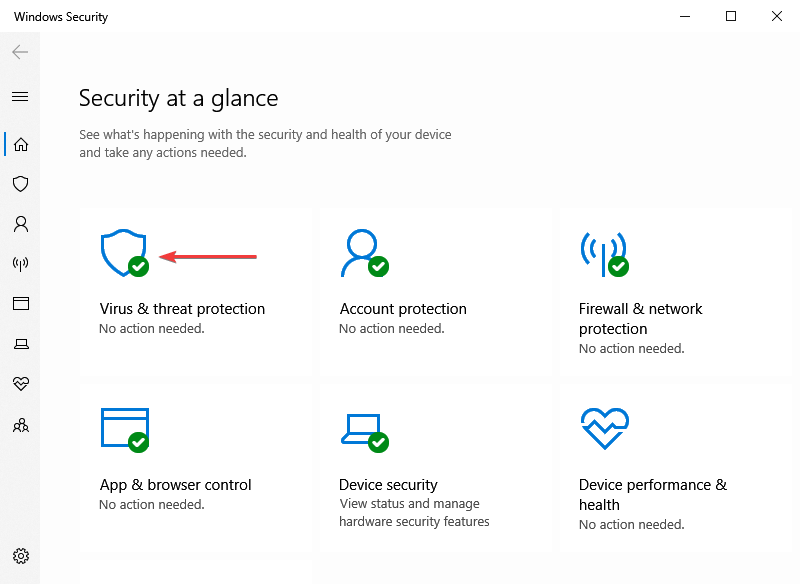Open Account protection person icon in sidebar
800x584 pixels.
(20, 224)
